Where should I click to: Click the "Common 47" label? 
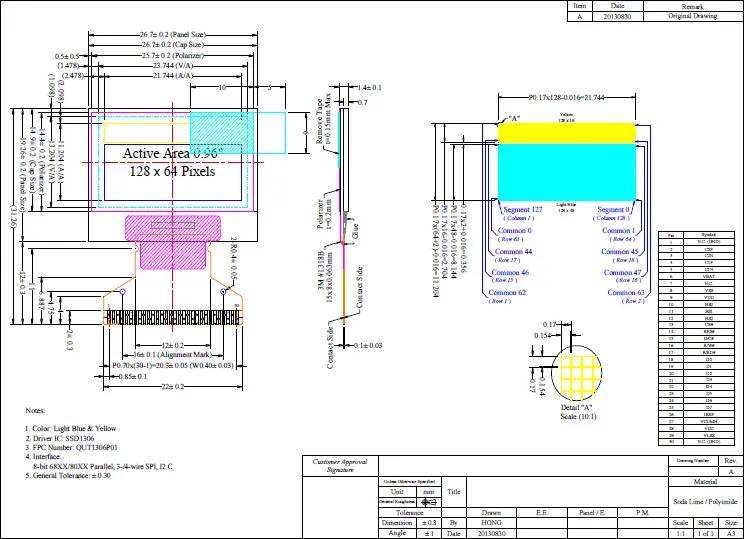[x=622, y=272]
